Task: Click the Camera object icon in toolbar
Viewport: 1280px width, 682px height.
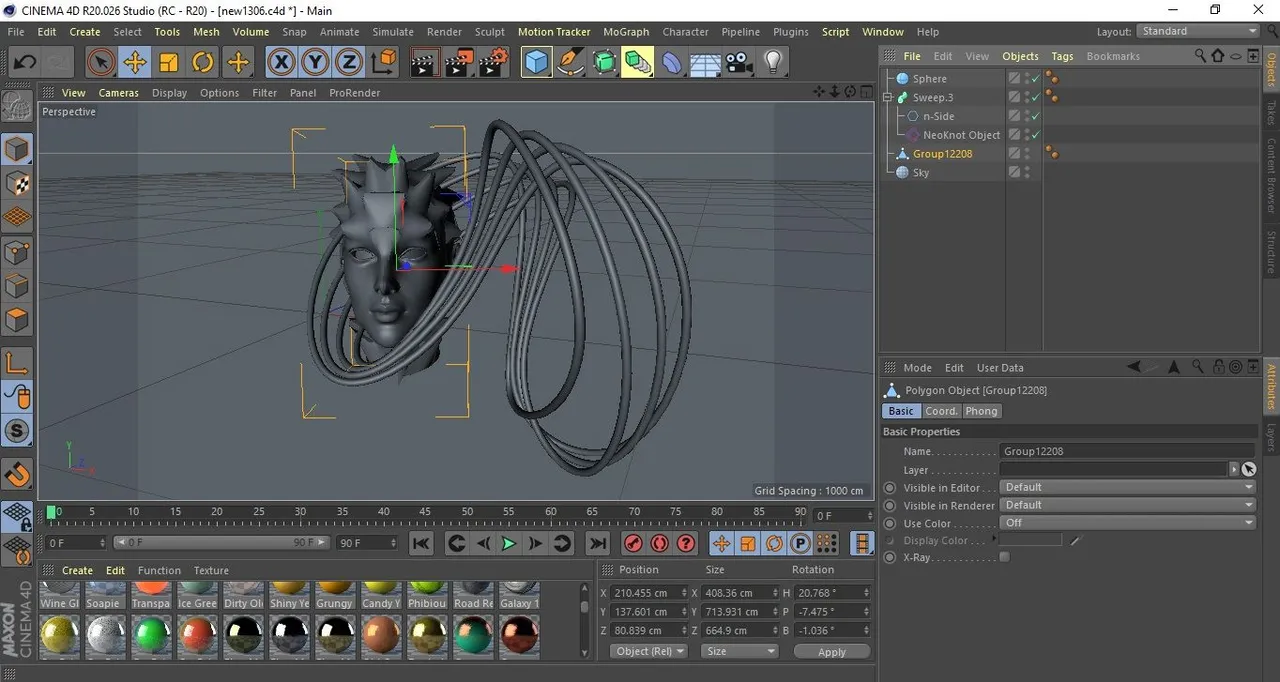Action: click(x=739, y=62)
